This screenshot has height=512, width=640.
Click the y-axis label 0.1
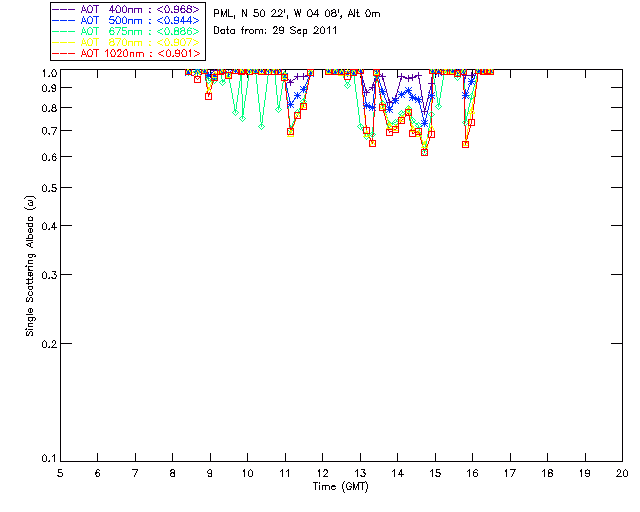pyautogui.click(x=49, y=459)
